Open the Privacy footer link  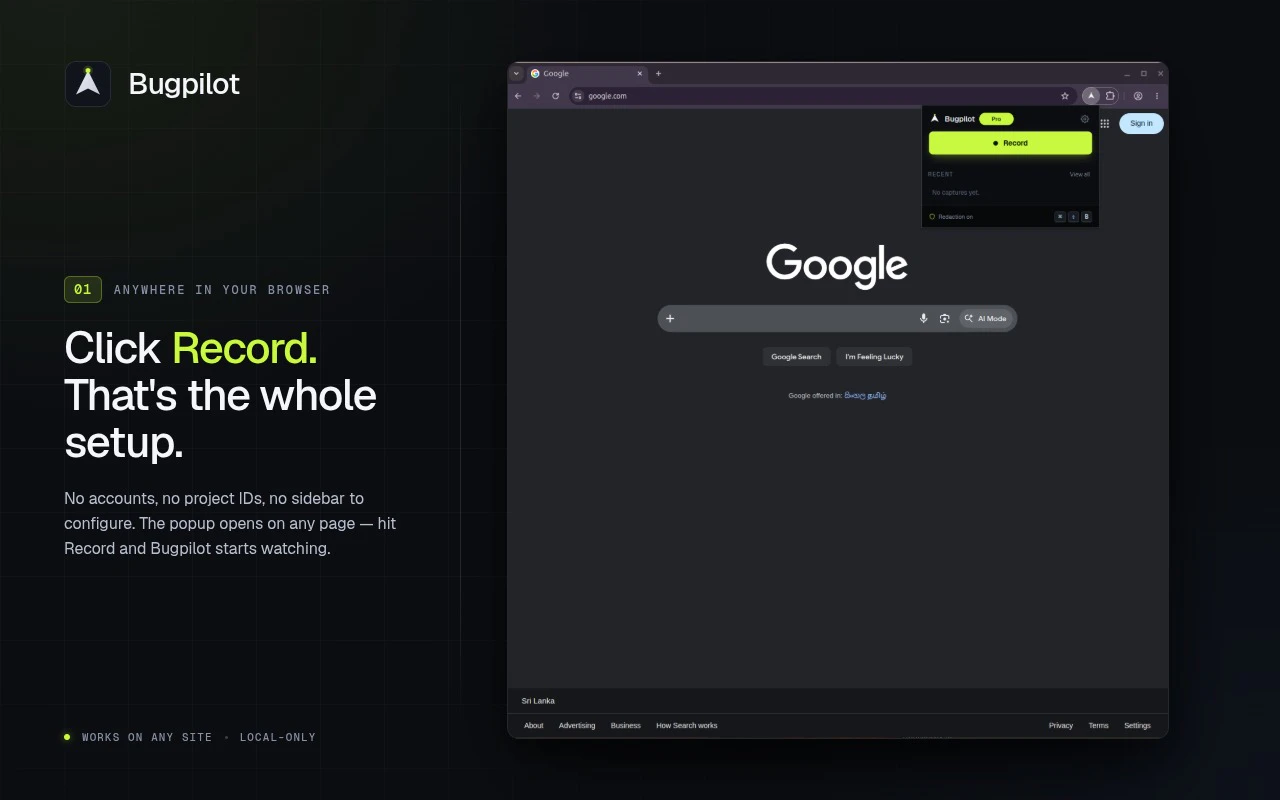1061,725
